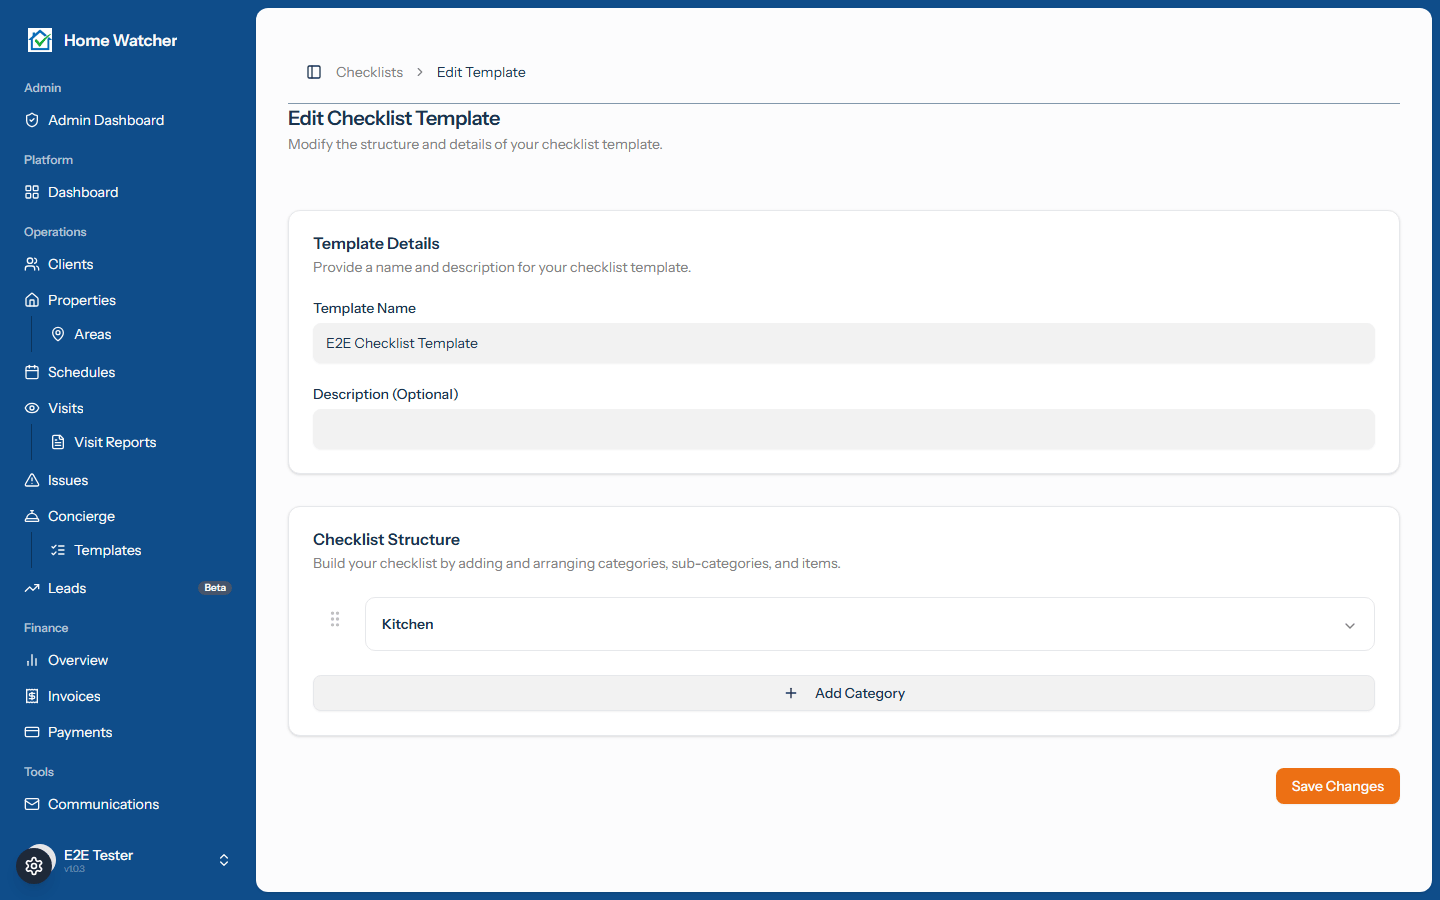Open Visits in sidebar

pos(128,408)
